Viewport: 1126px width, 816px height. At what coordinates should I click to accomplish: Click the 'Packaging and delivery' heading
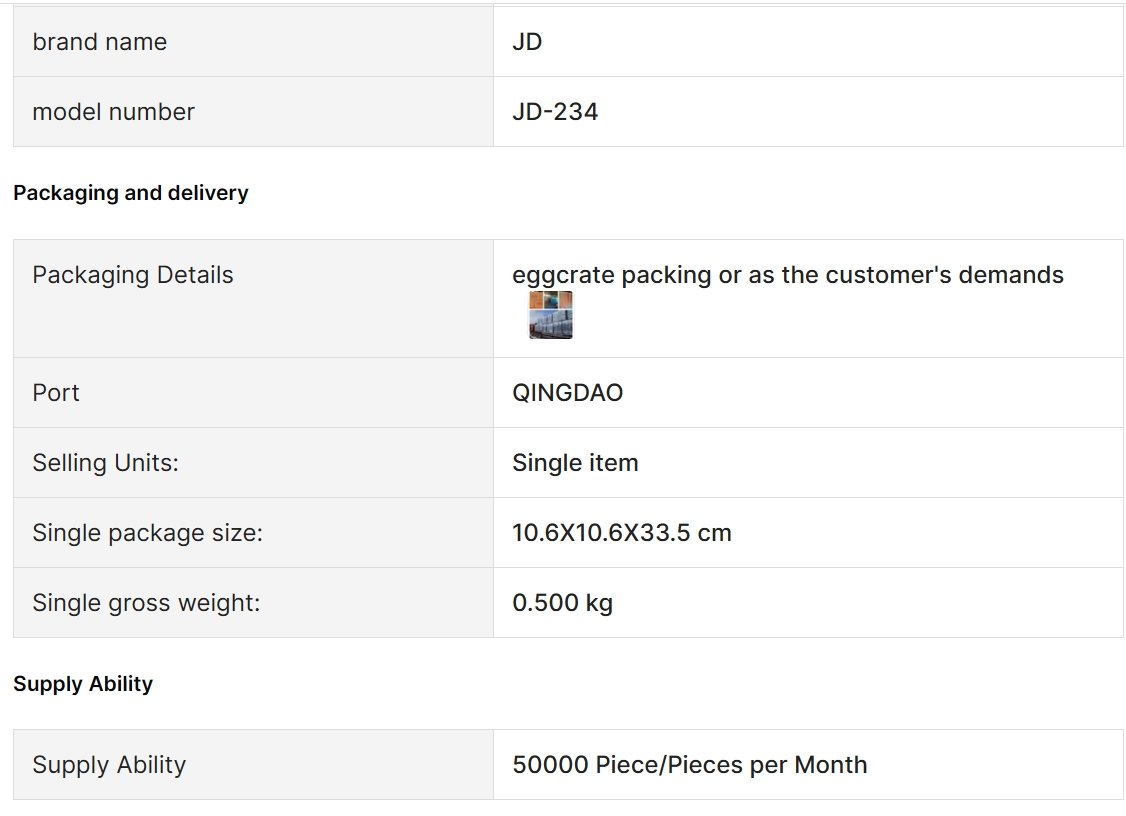(x=131, y=193)
